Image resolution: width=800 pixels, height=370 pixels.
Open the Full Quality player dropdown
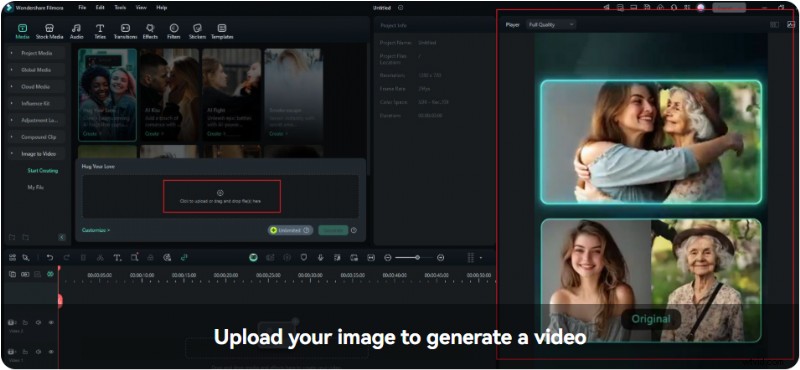click(551, 24)
